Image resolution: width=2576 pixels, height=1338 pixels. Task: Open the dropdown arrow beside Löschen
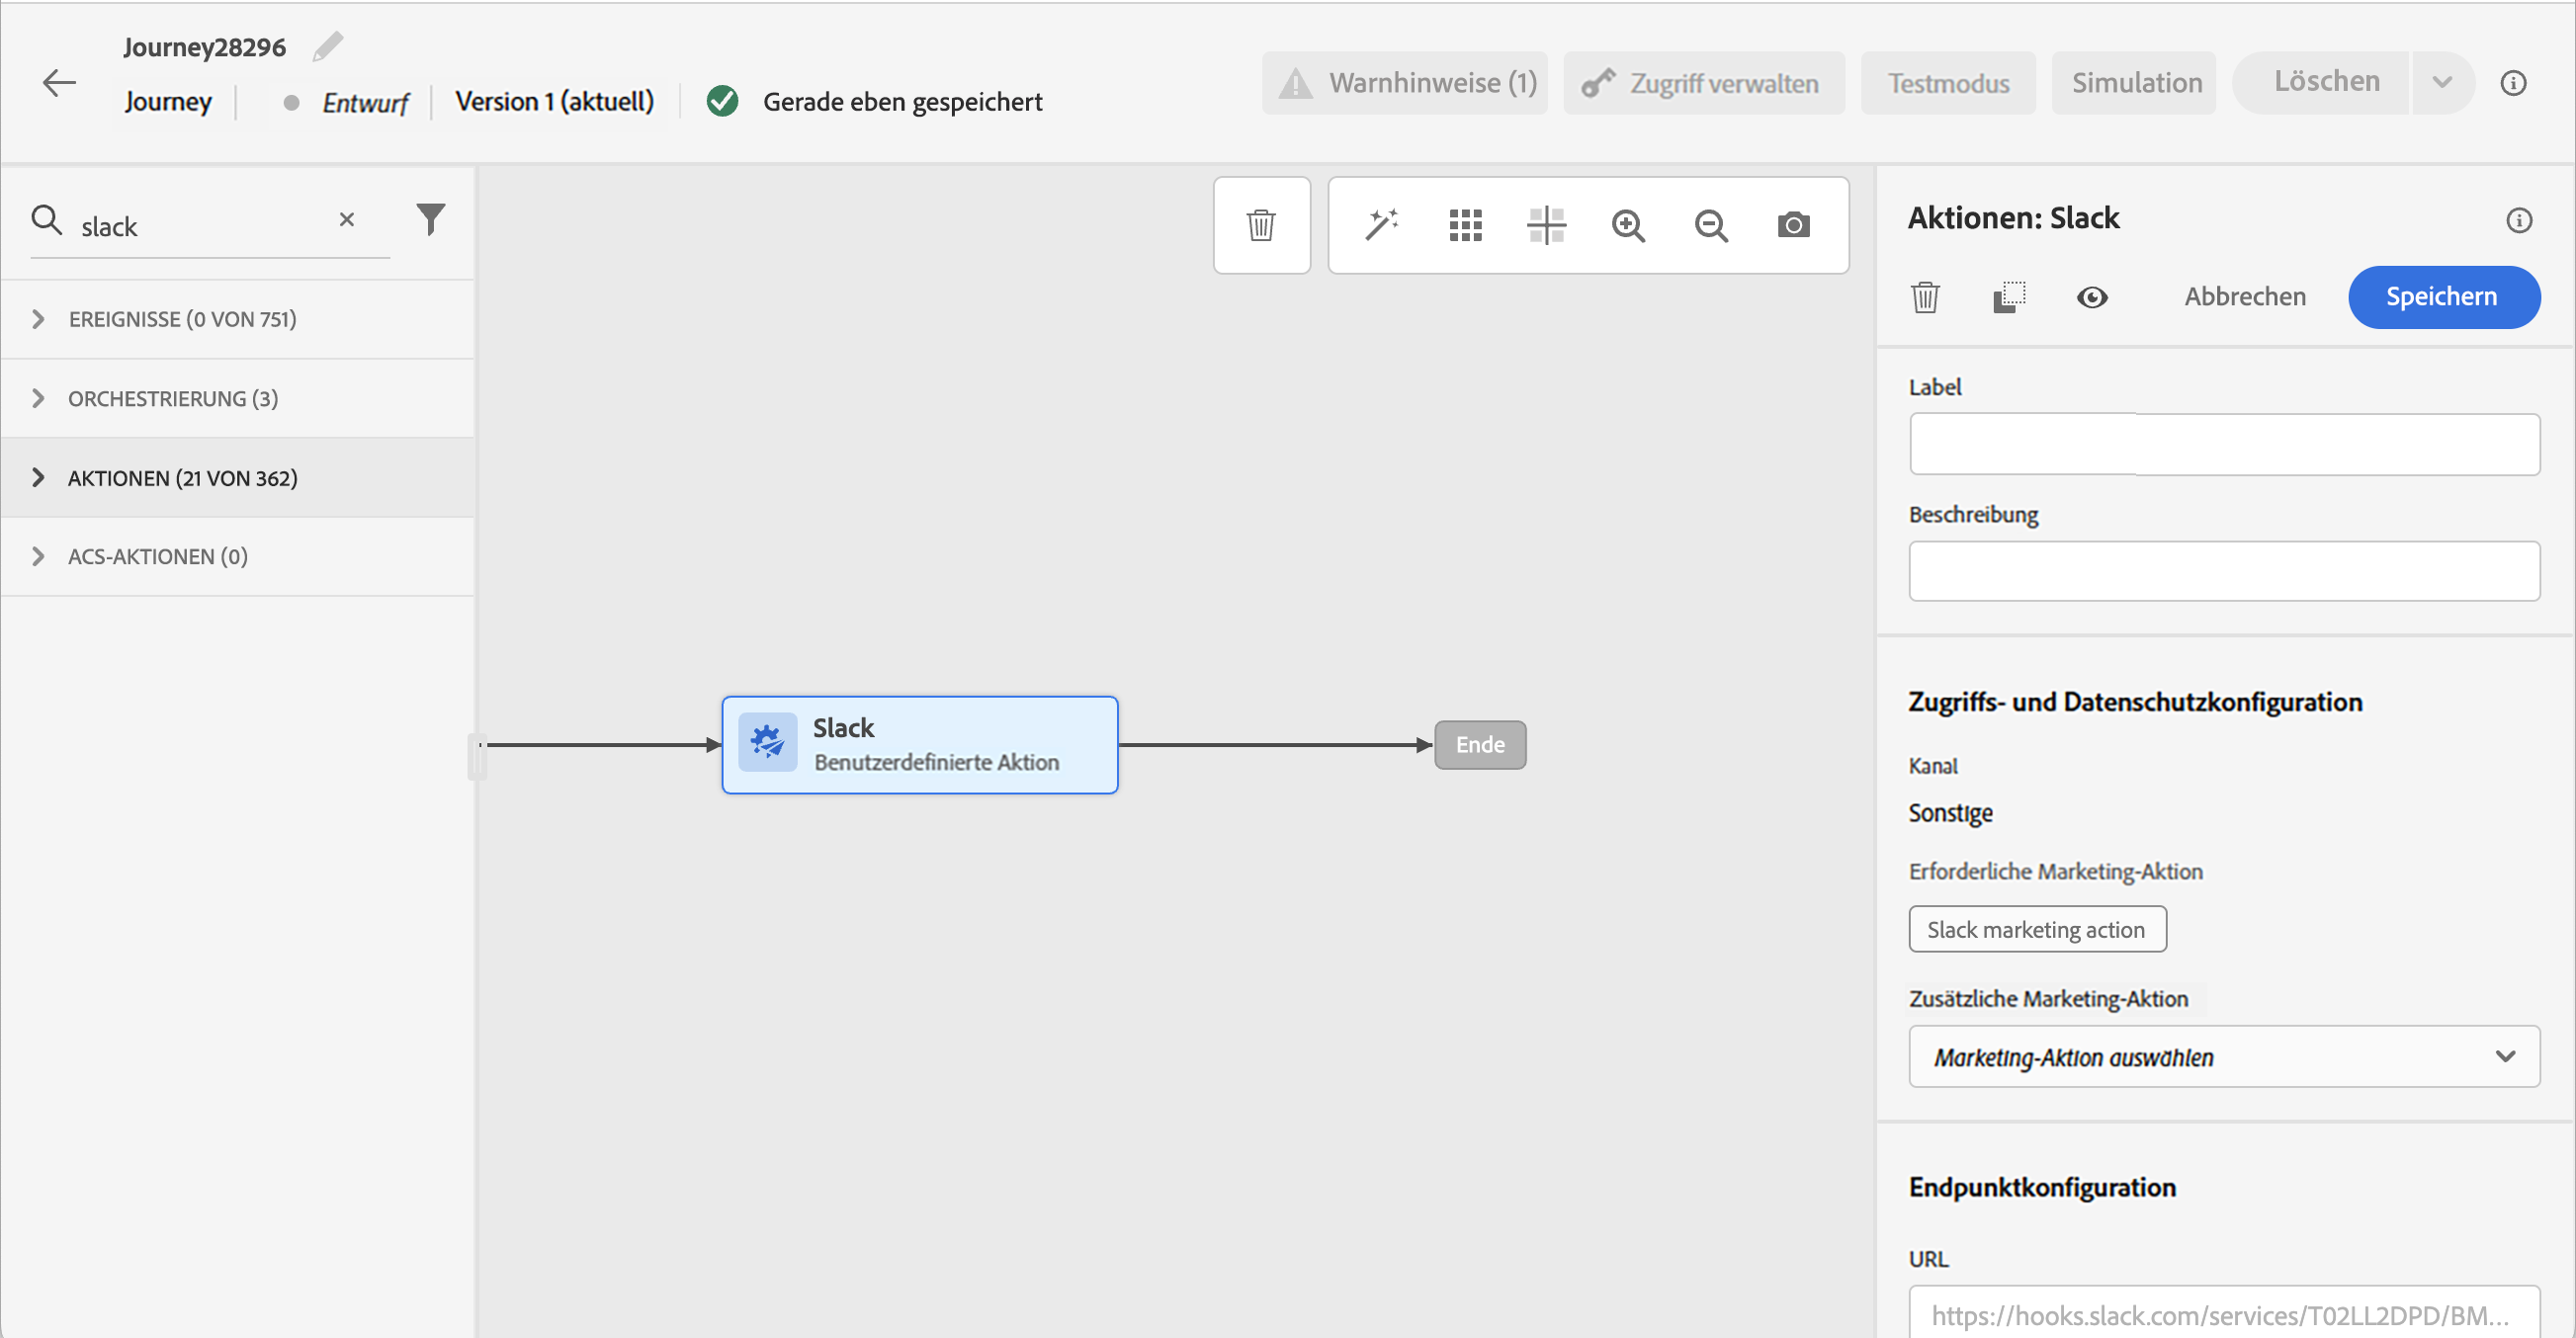coord(2442,83)
